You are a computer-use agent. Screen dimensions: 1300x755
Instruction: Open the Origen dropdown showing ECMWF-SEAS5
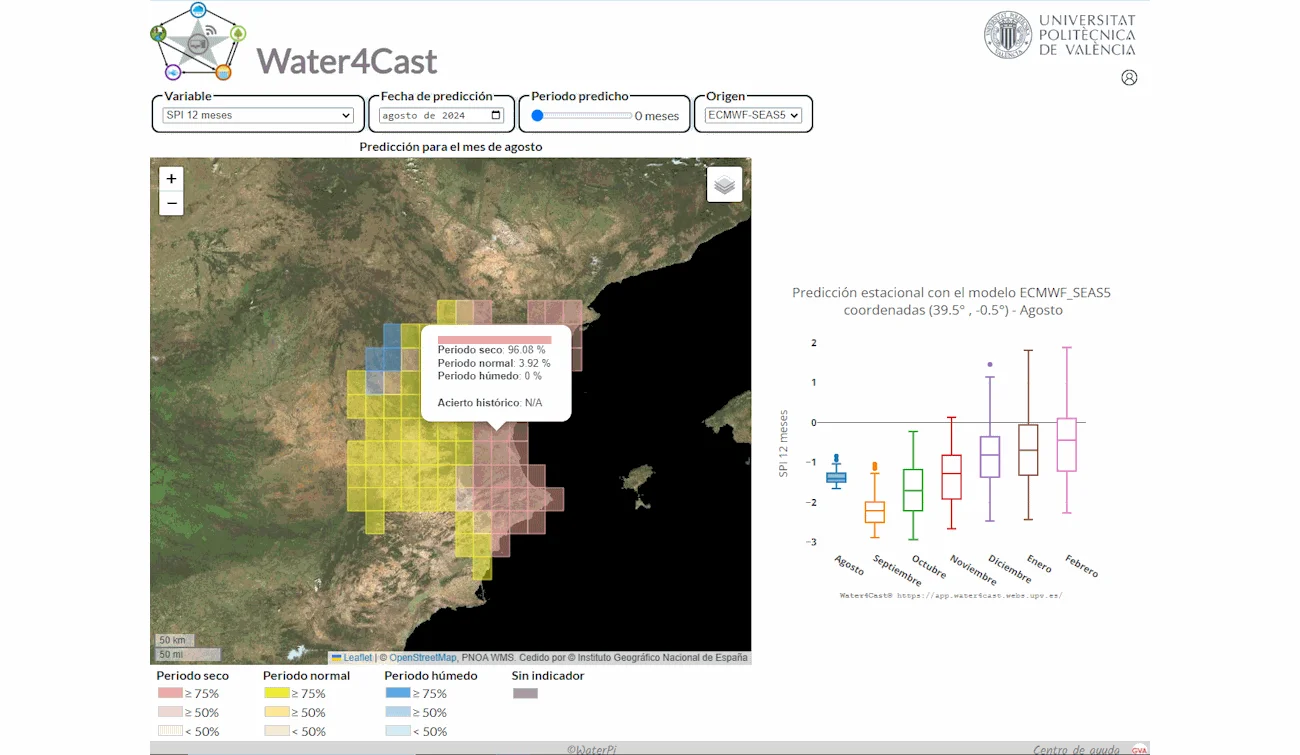753,115
